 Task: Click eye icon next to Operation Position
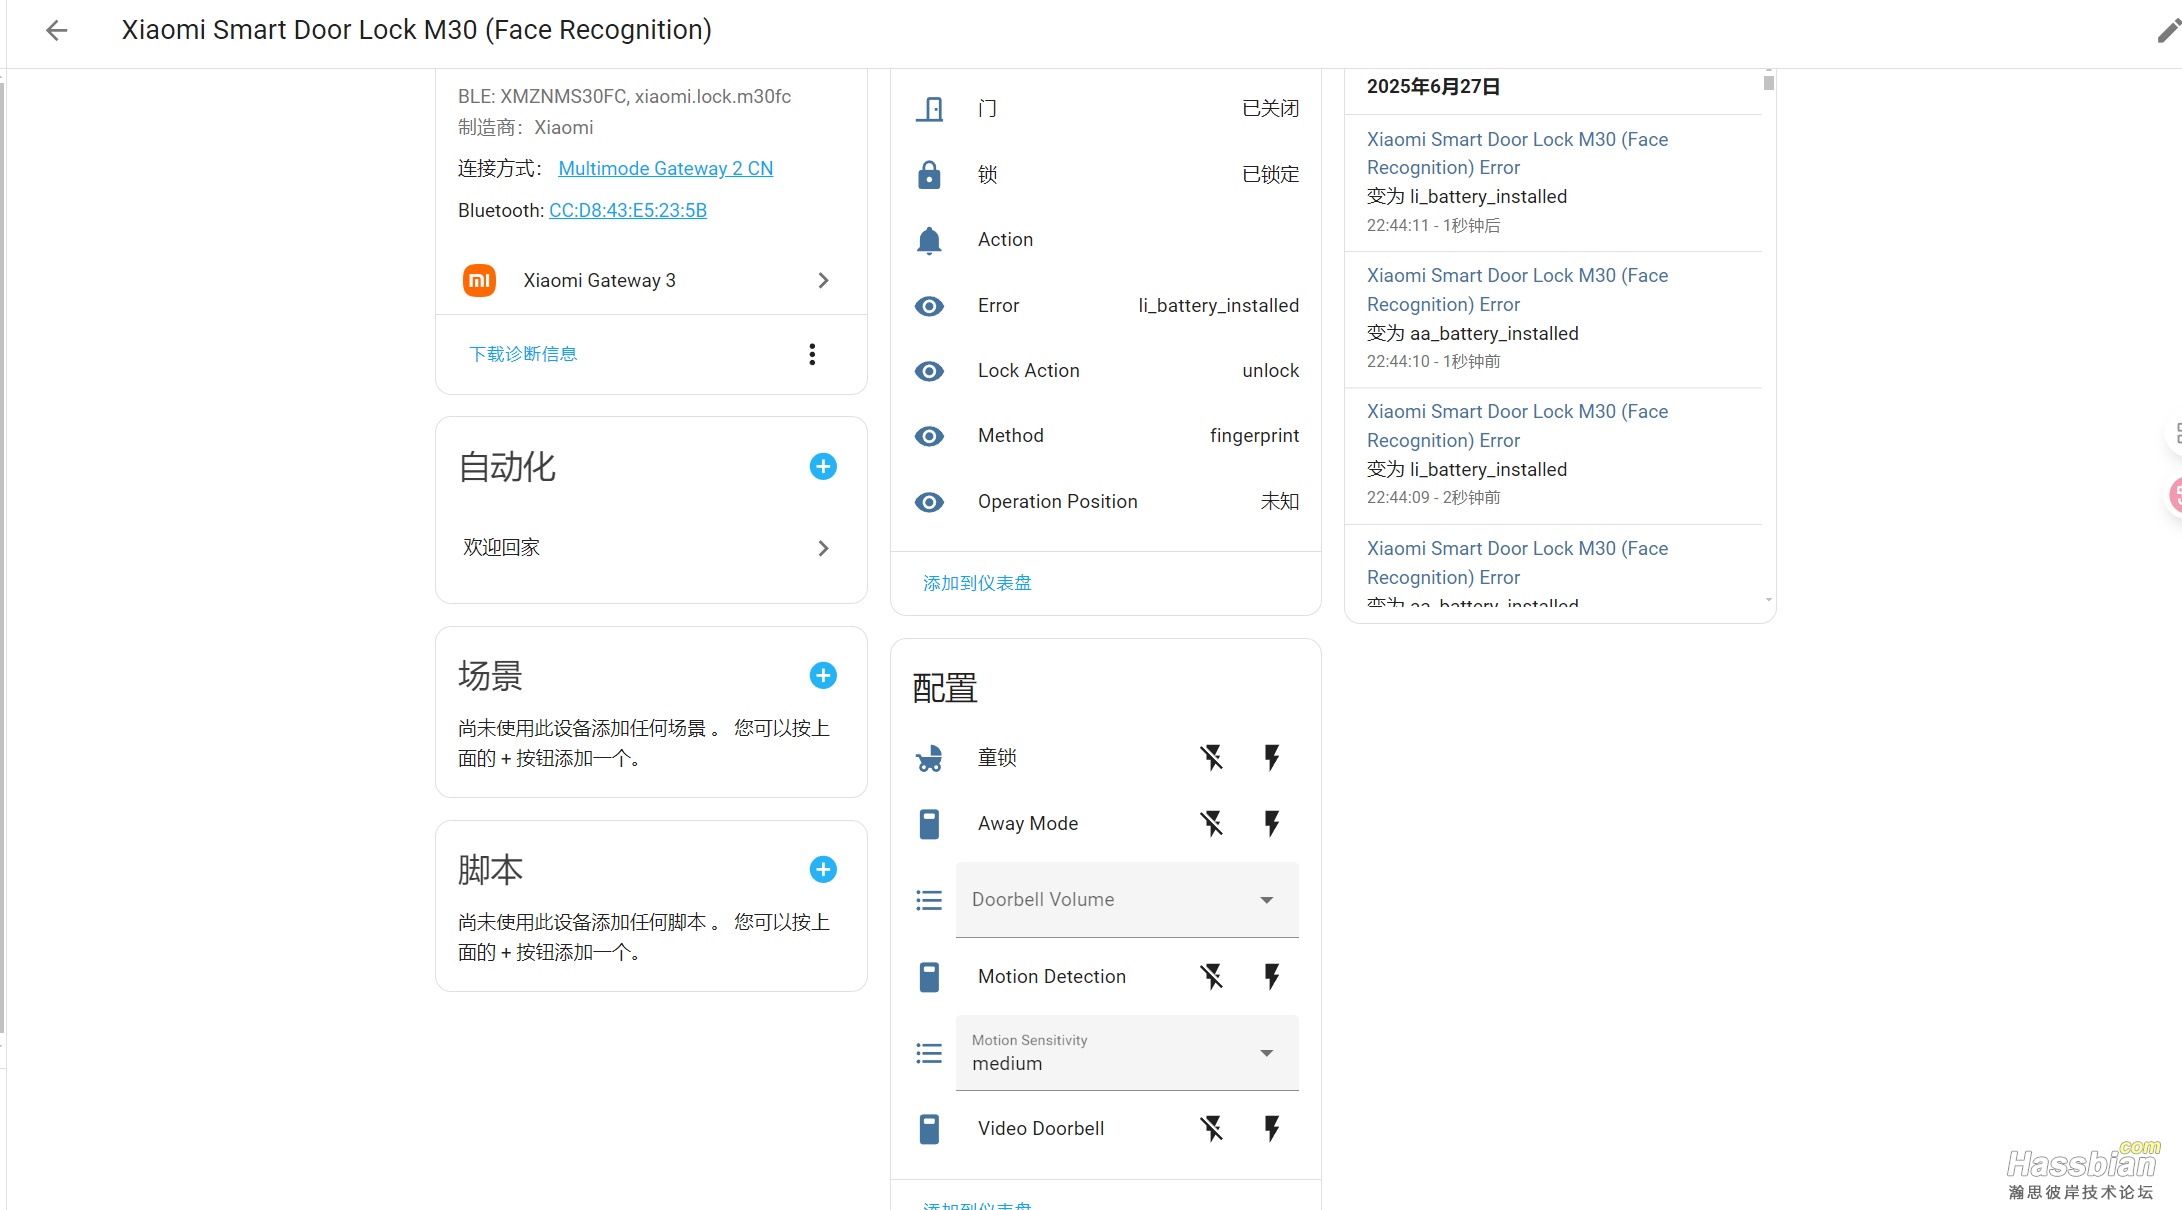click(x=929, y=502)
